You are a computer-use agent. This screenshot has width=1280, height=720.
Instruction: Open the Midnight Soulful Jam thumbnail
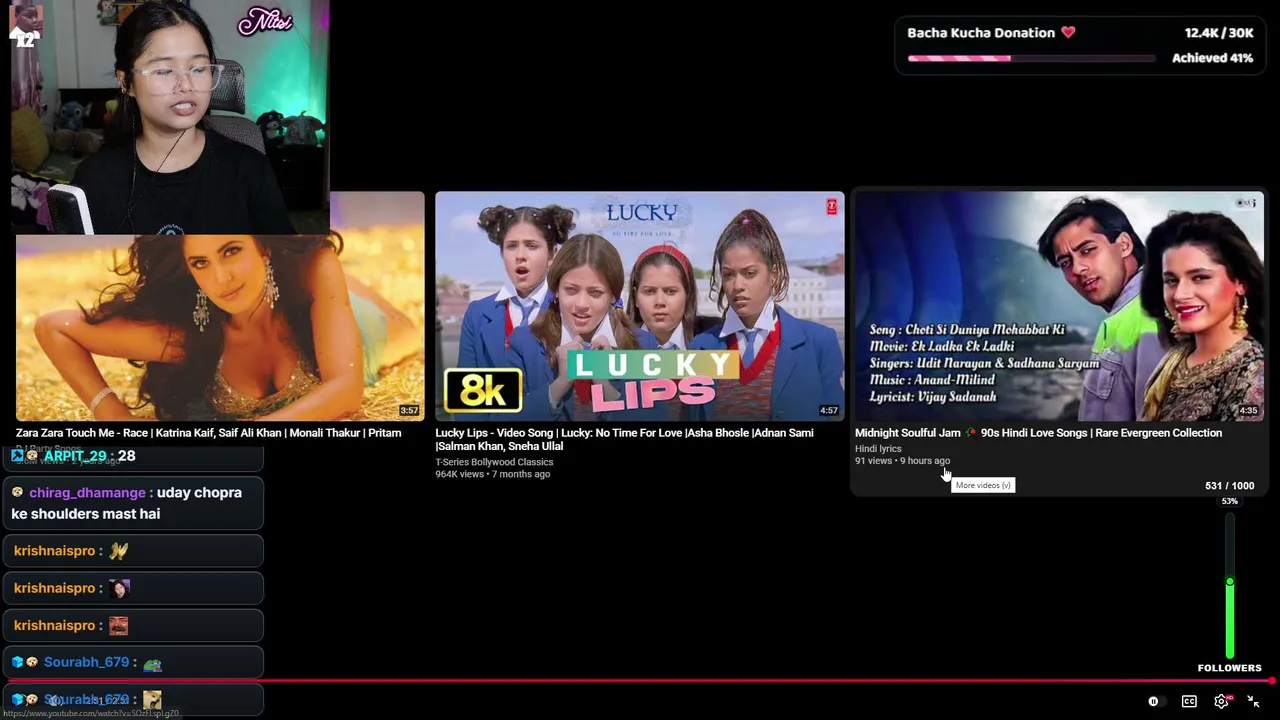[1059, 306]
